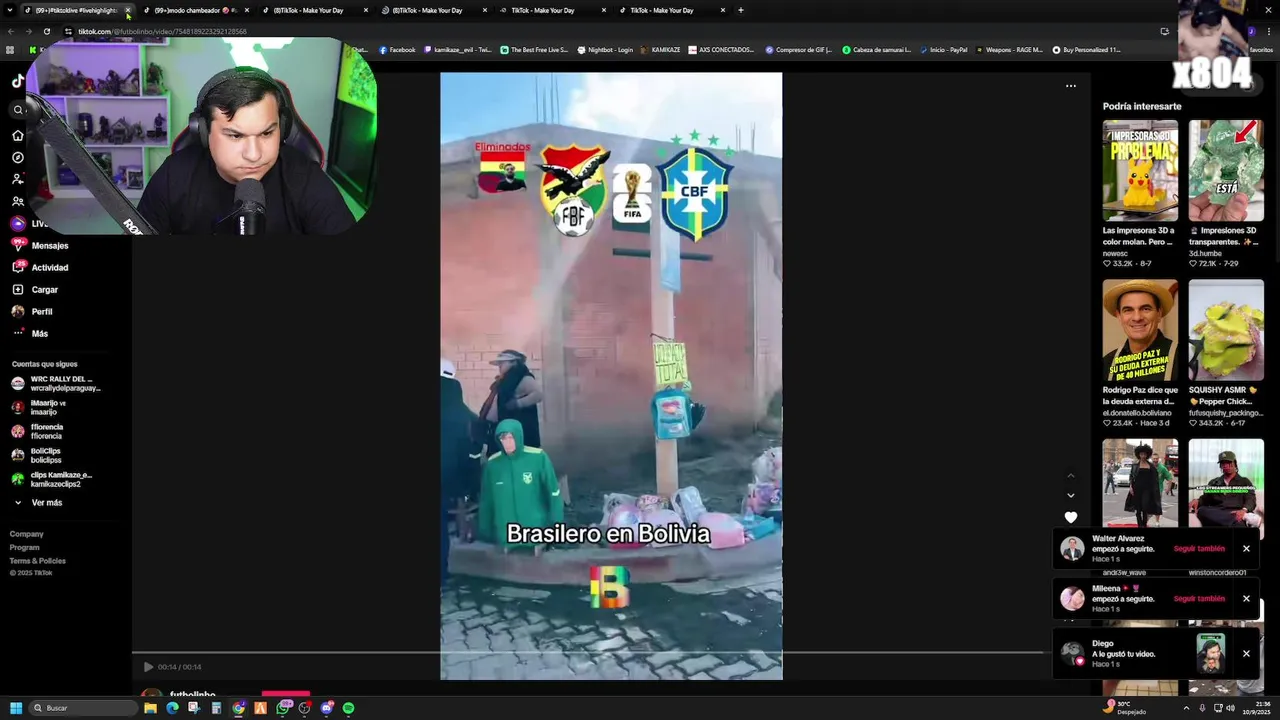
Task: Open the three-dots video options menu
Action: click(x=1071, y=86)
